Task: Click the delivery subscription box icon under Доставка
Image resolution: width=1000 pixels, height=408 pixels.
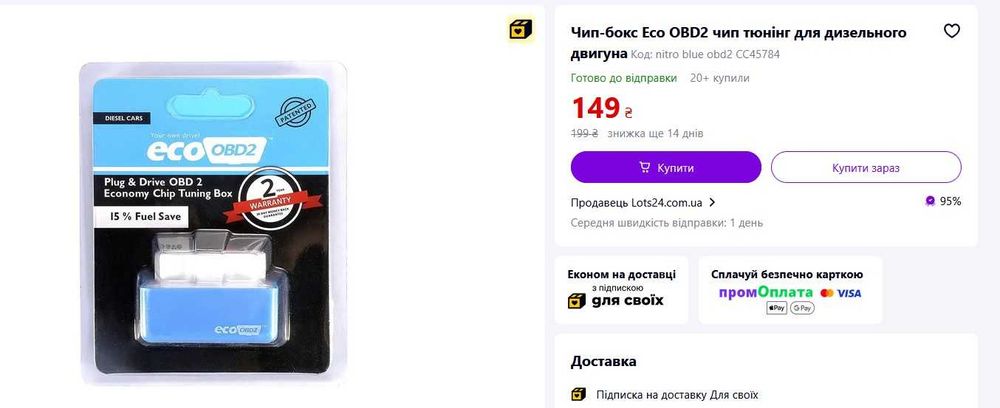Action: [578, 395]
